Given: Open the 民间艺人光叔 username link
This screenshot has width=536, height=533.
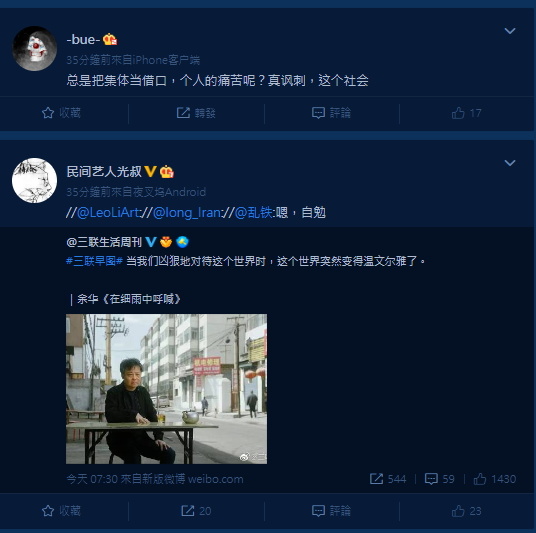Looking at the screenshot, I should pyautogui.click(x=104, y=172).
